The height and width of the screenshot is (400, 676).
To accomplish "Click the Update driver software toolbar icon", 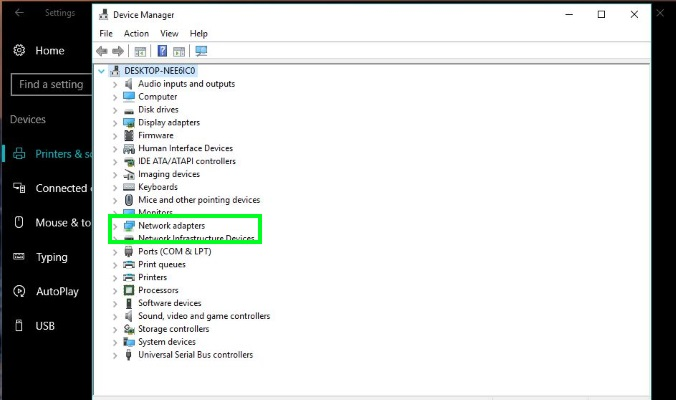I will 179,52.
